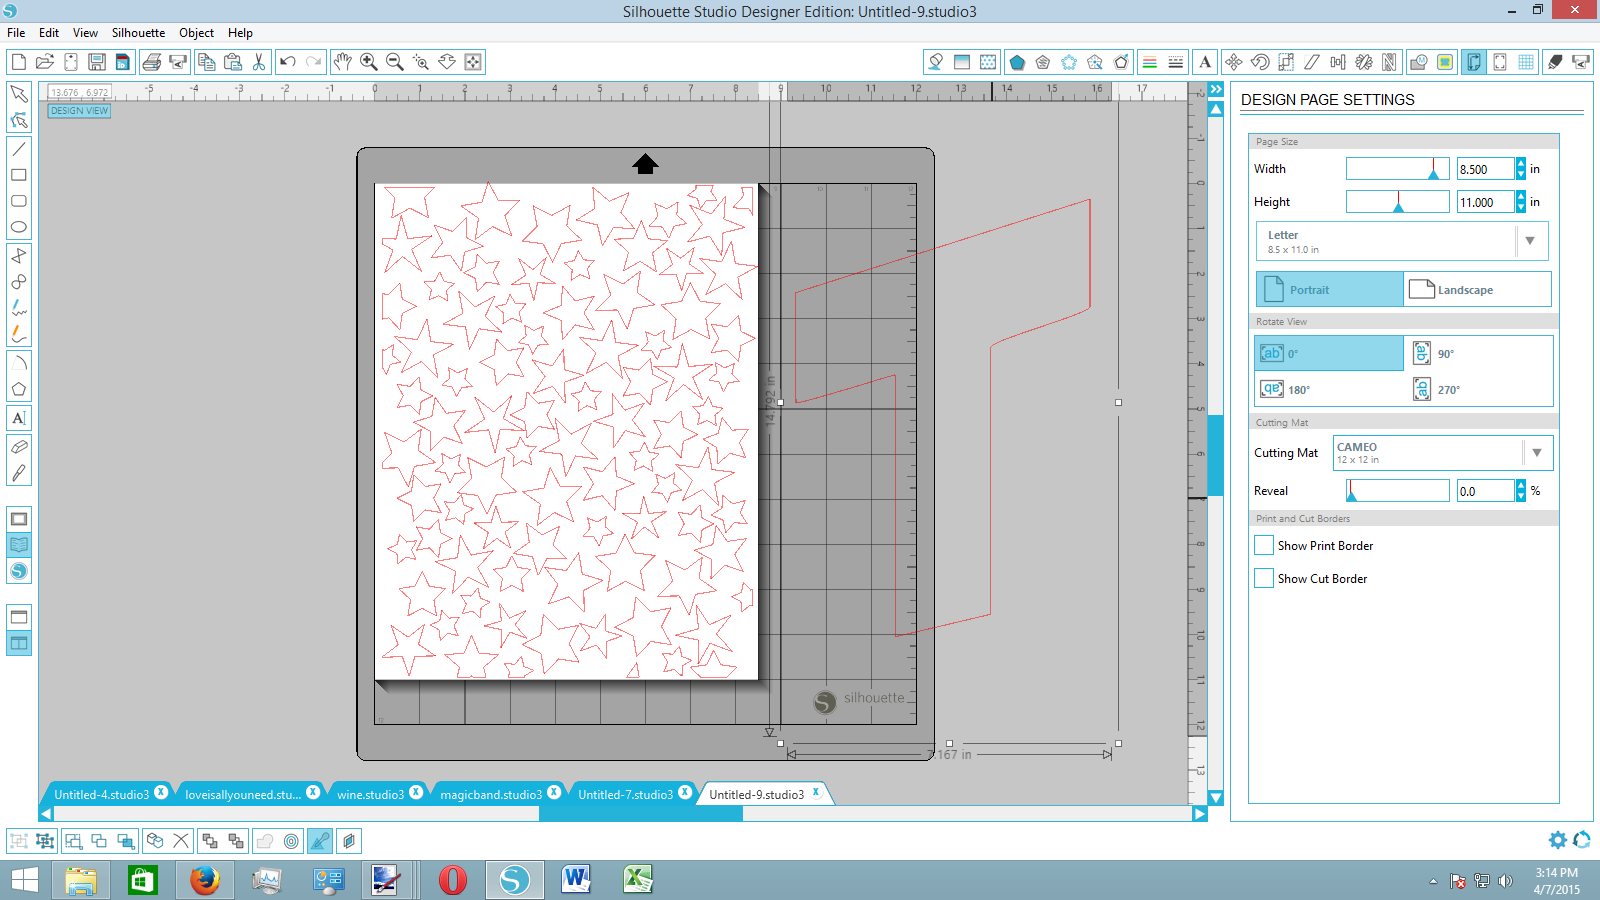The width and height of the screenshot is (1600, 900).
Task: Click the New document icon
Action: coord(19,62)
